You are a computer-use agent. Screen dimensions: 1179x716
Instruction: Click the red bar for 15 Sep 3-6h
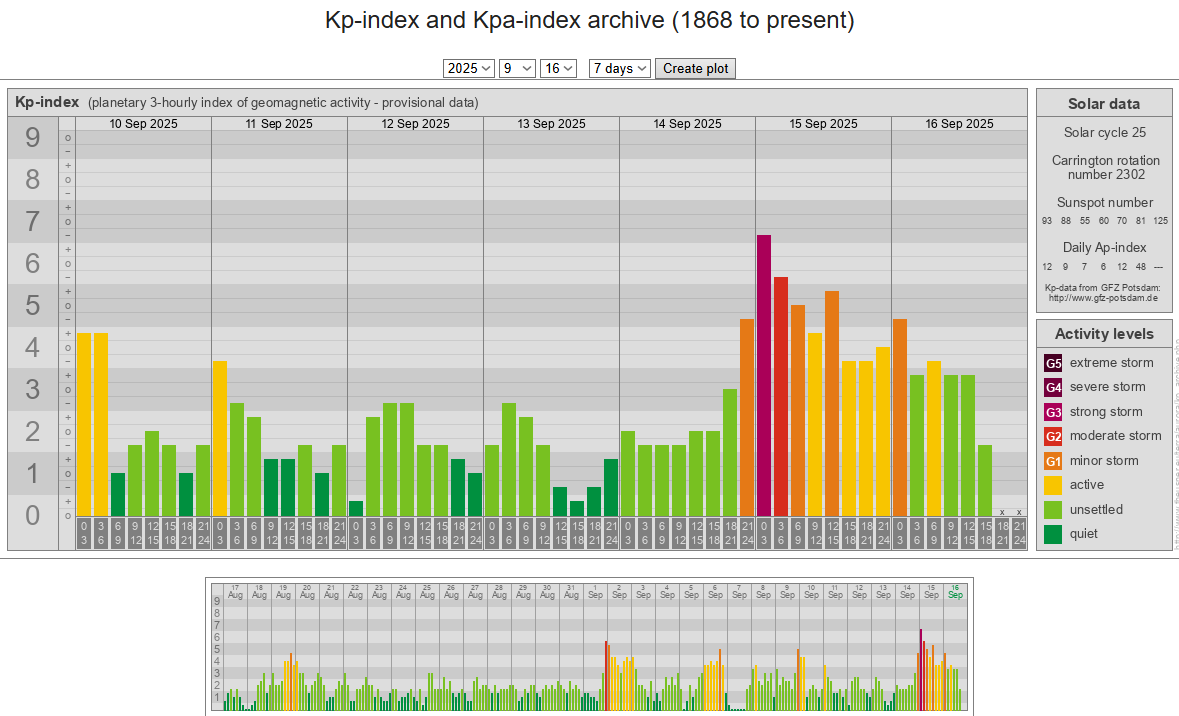780,396
